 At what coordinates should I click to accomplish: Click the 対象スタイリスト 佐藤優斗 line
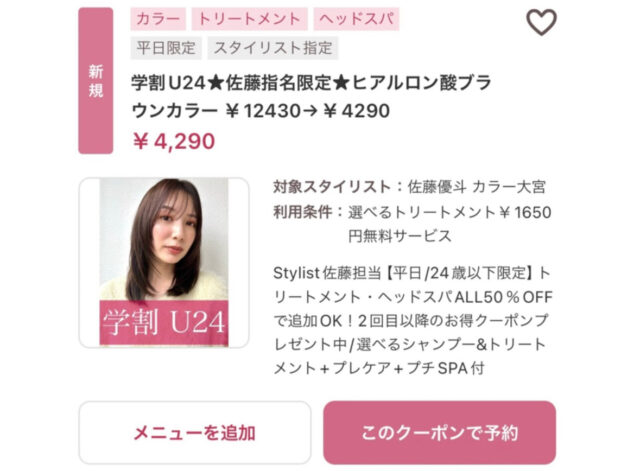tap(409, 187)
